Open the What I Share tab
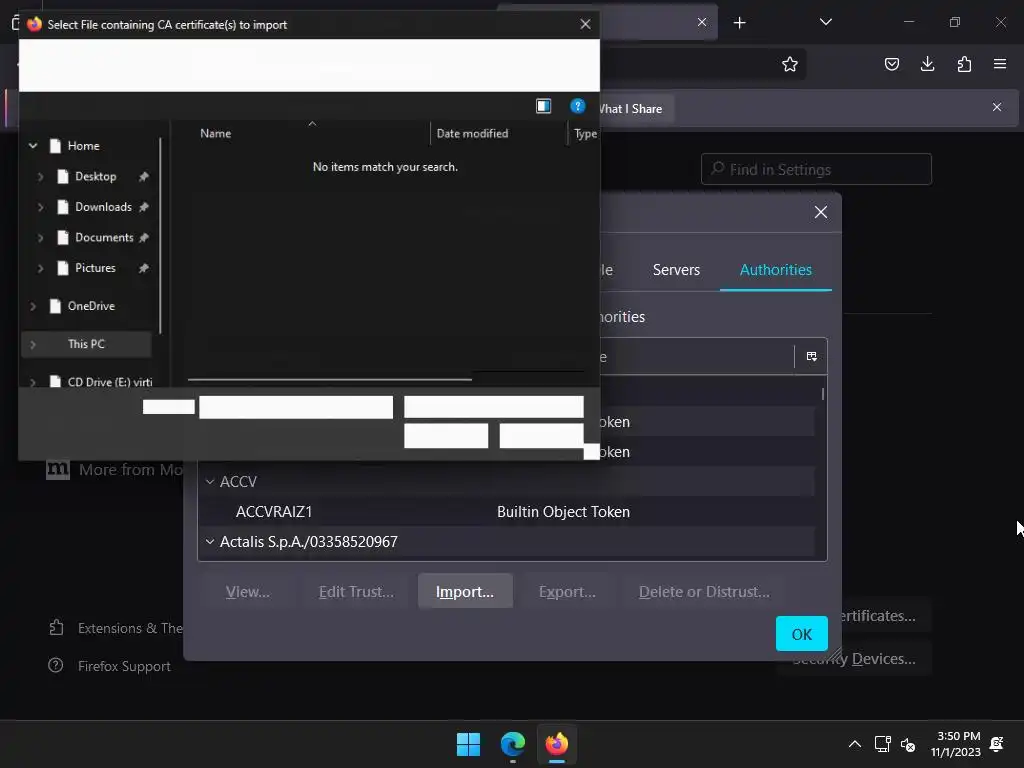Screen dimensions: 1024x768 [630, 109]
